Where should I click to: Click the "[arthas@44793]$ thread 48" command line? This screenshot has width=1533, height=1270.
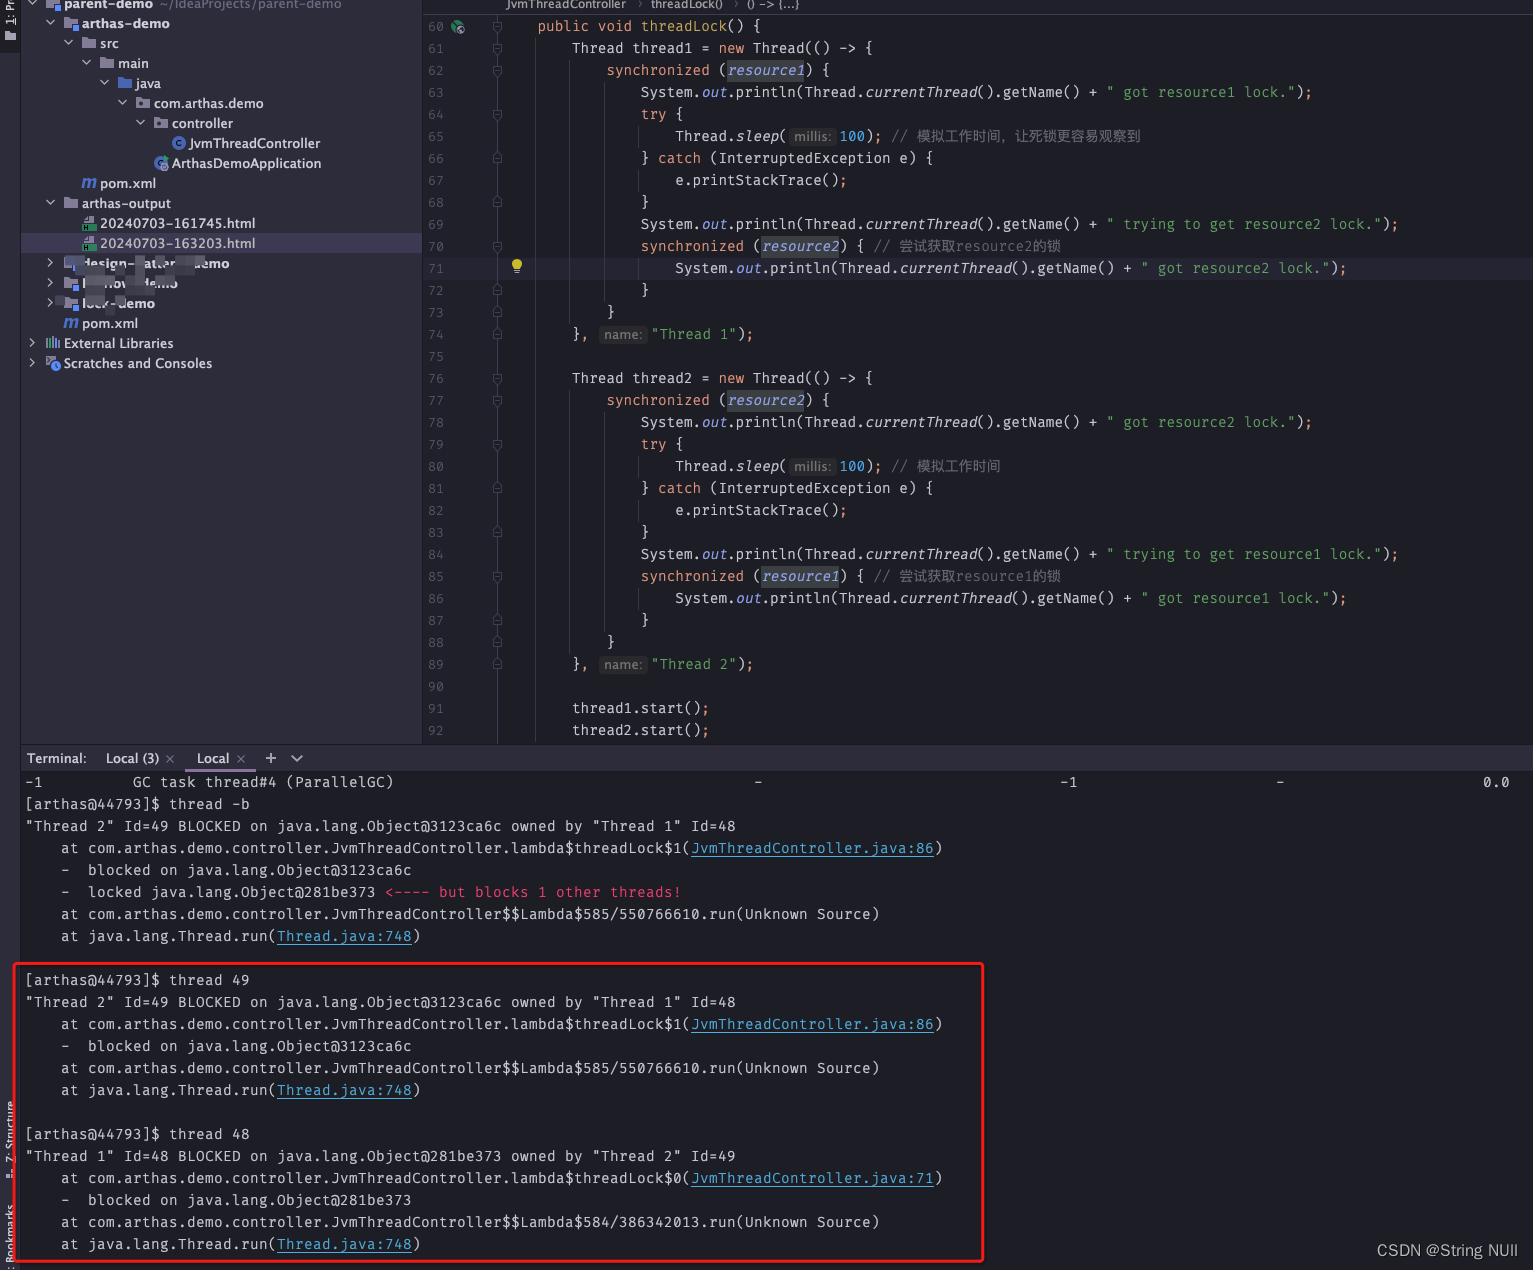(x=137, y=1134)
